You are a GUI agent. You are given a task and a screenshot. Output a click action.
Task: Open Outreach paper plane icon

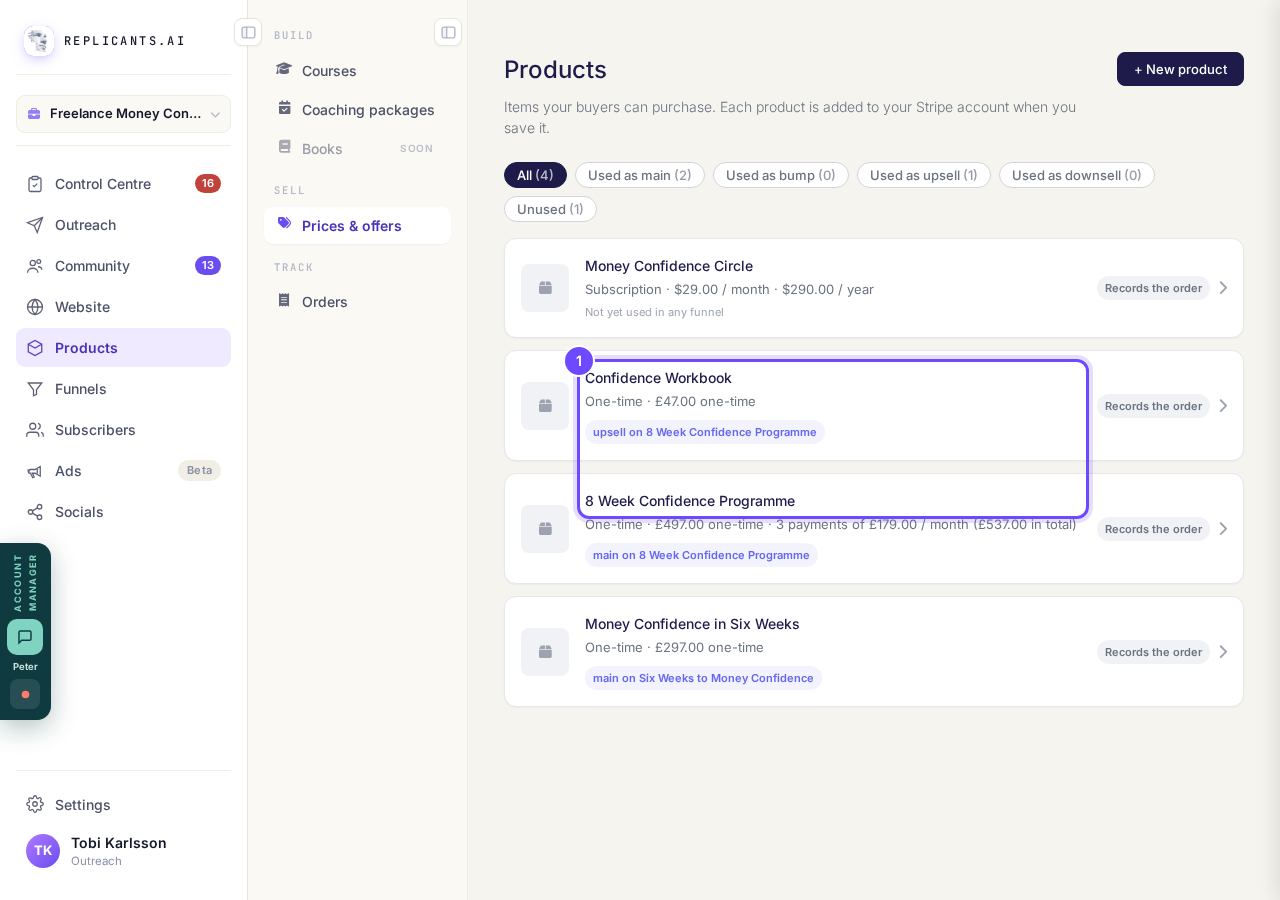pos(35,225)
